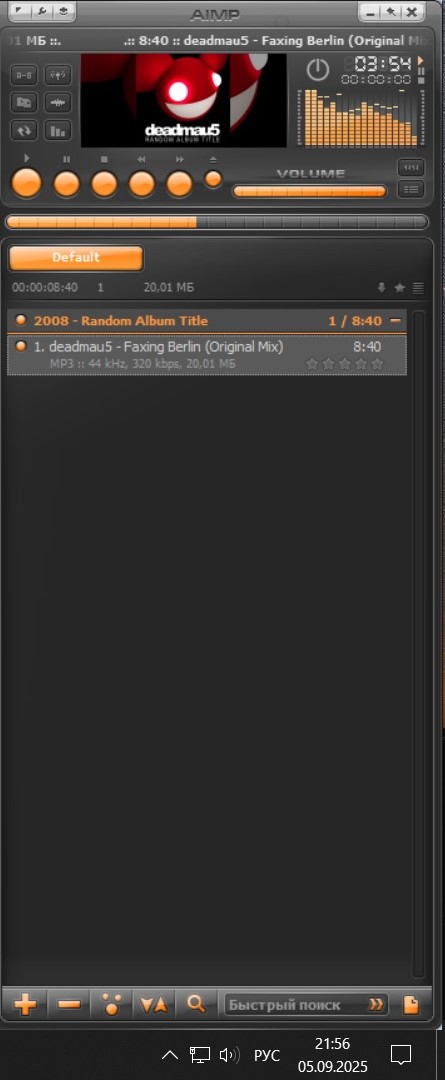
Task: Open the equalizer bars icon
Action: (58, 129)
